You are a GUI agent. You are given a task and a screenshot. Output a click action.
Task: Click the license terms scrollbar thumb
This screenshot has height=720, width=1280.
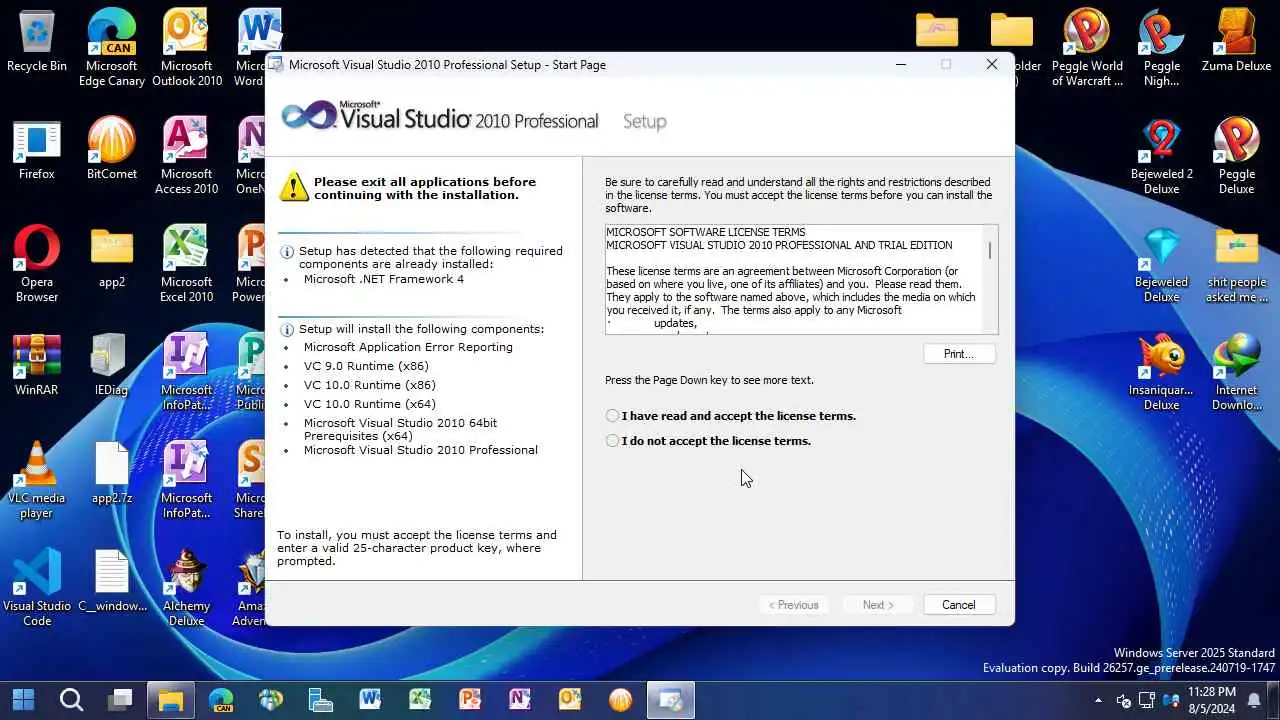point(990,250)
